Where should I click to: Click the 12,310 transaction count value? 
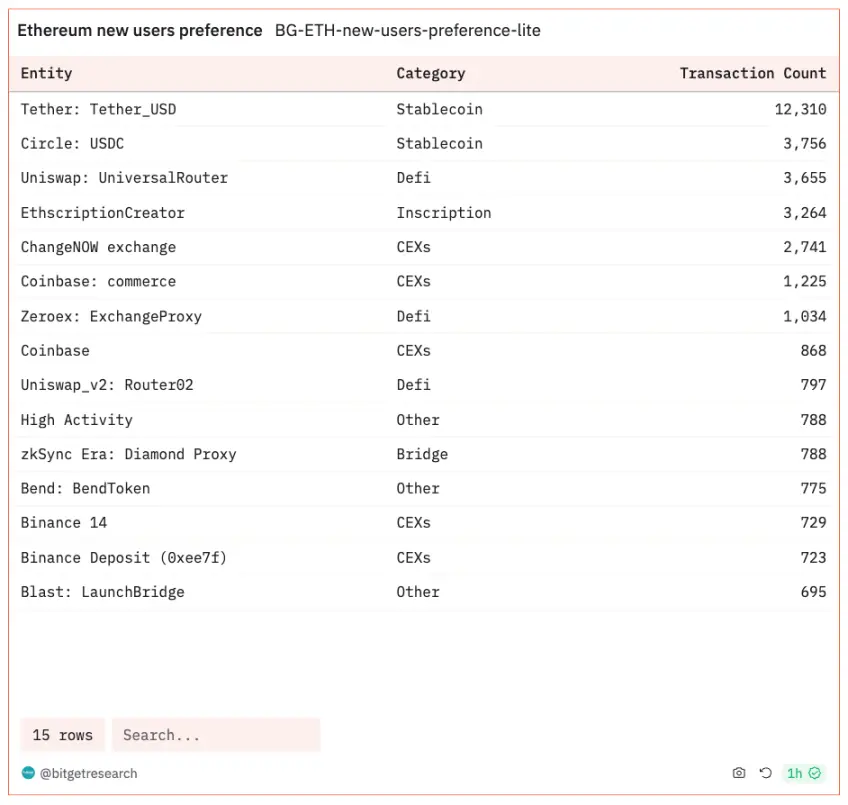(x=800, y=109)
